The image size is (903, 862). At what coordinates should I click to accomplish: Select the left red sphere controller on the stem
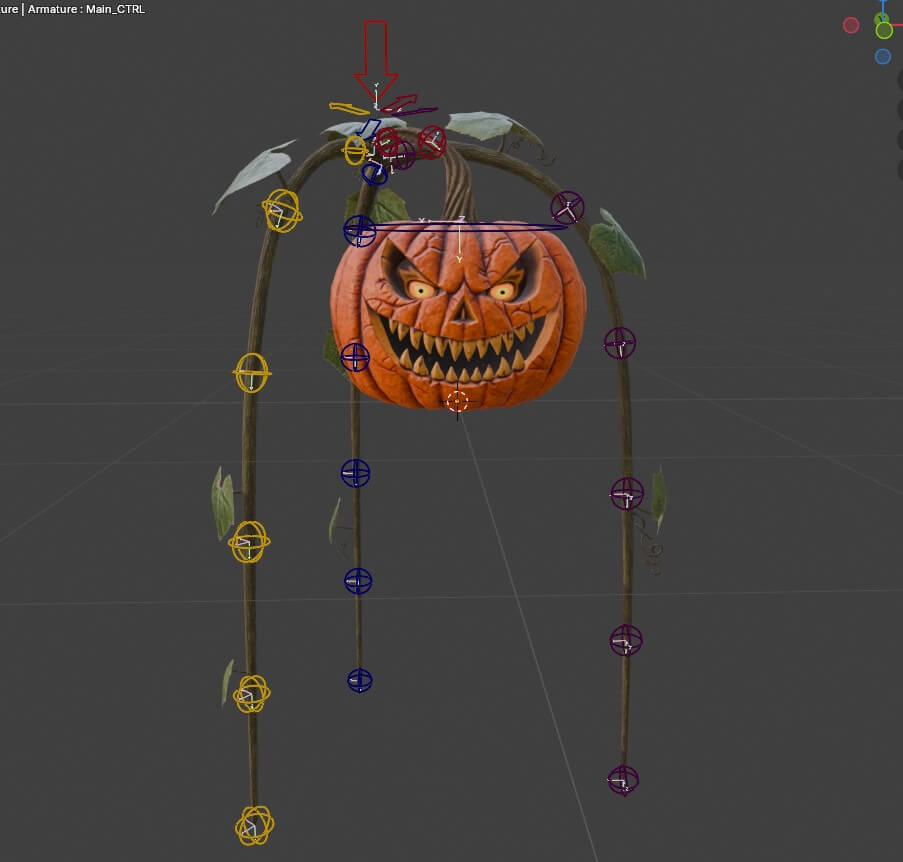click(386, 140)
